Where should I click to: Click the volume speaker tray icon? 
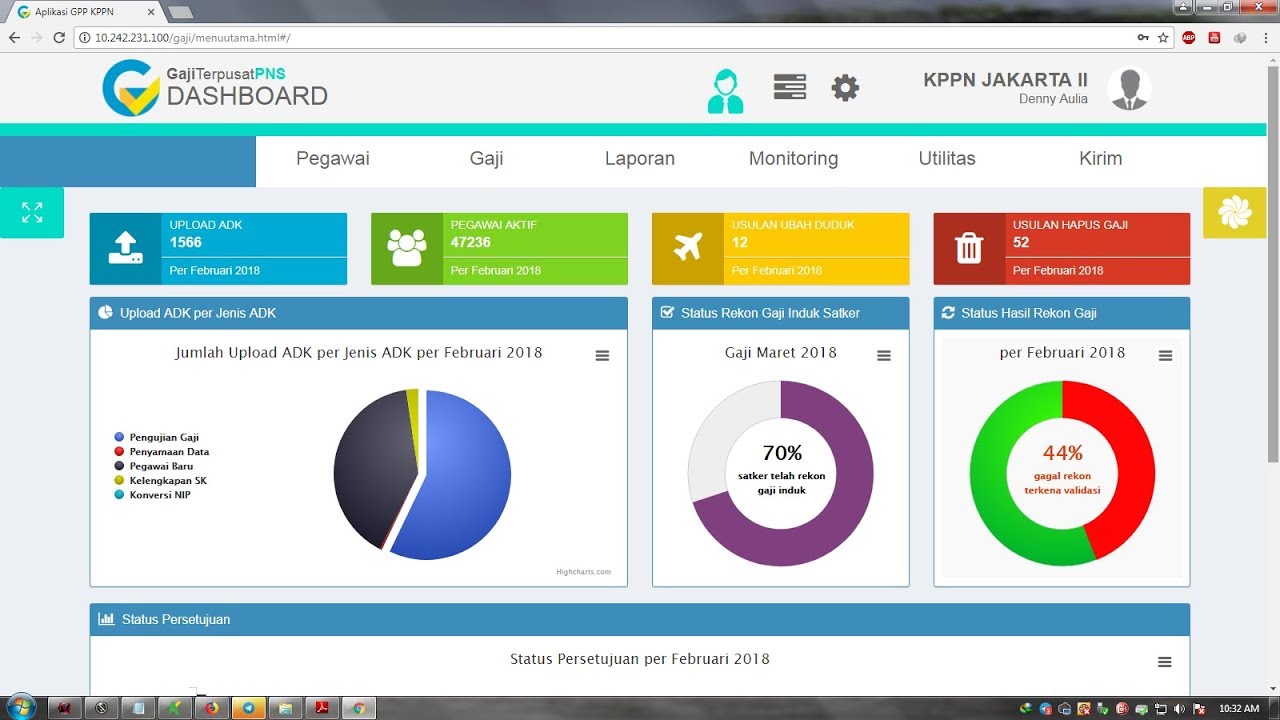[x=1179, y=709]
